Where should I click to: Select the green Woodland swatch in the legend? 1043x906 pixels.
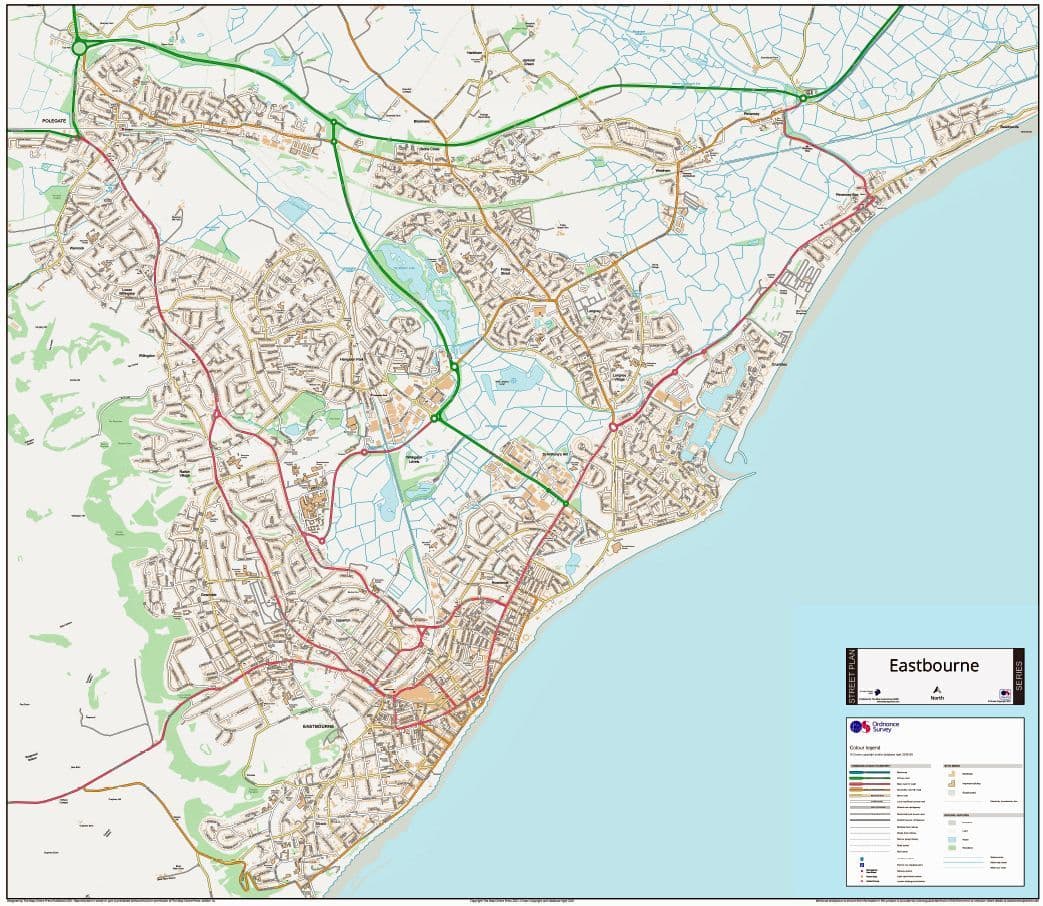(x=950, y=847)
